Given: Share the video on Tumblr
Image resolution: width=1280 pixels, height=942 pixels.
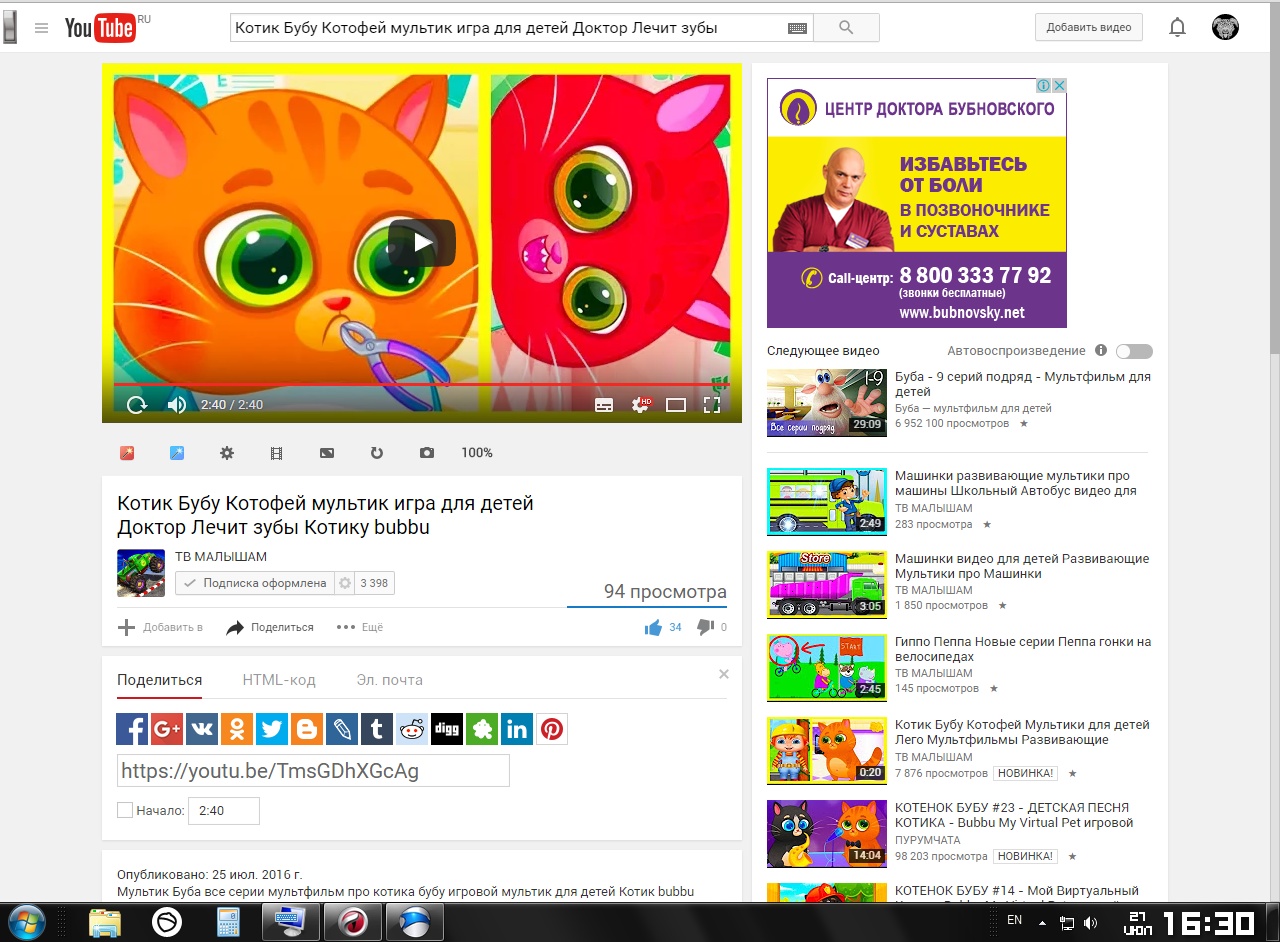Looking at the screenshot, I should point(377,729).
